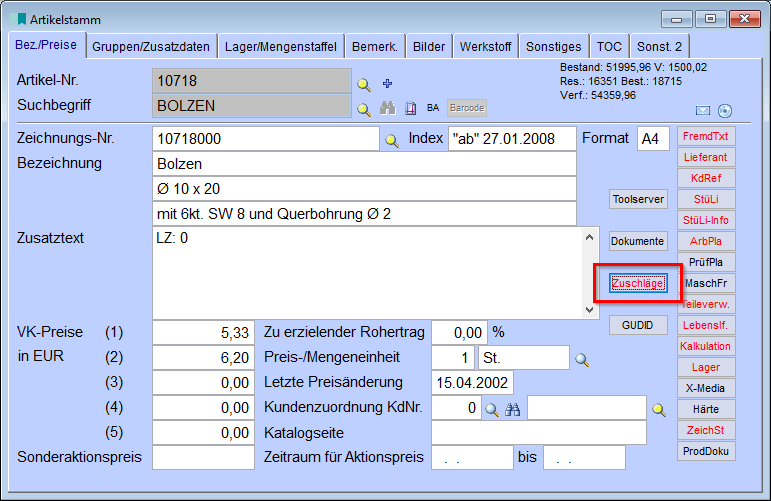Click the Lager side button

click(x=706, y=367)
